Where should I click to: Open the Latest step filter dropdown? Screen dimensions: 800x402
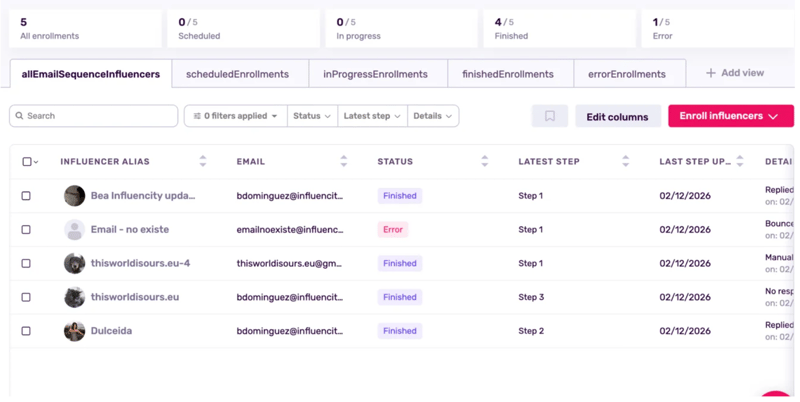click(372, 116)
